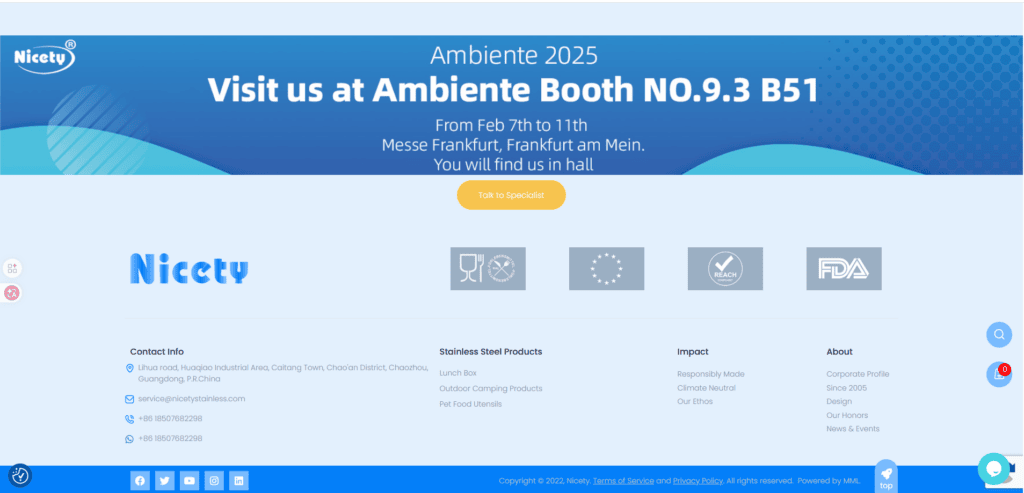The height and width of the screenshot is (493, 1024).
Task: Click the WhatsApp +86 18507682298 number
Action: [170, 438]
